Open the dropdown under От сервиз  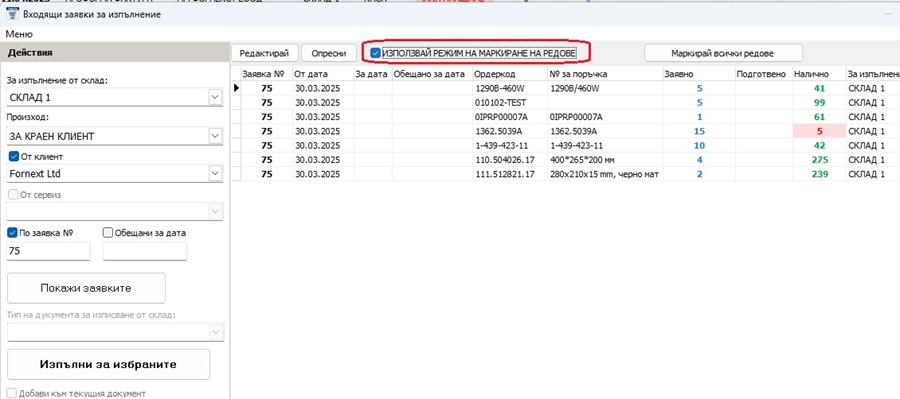[215, 212]
